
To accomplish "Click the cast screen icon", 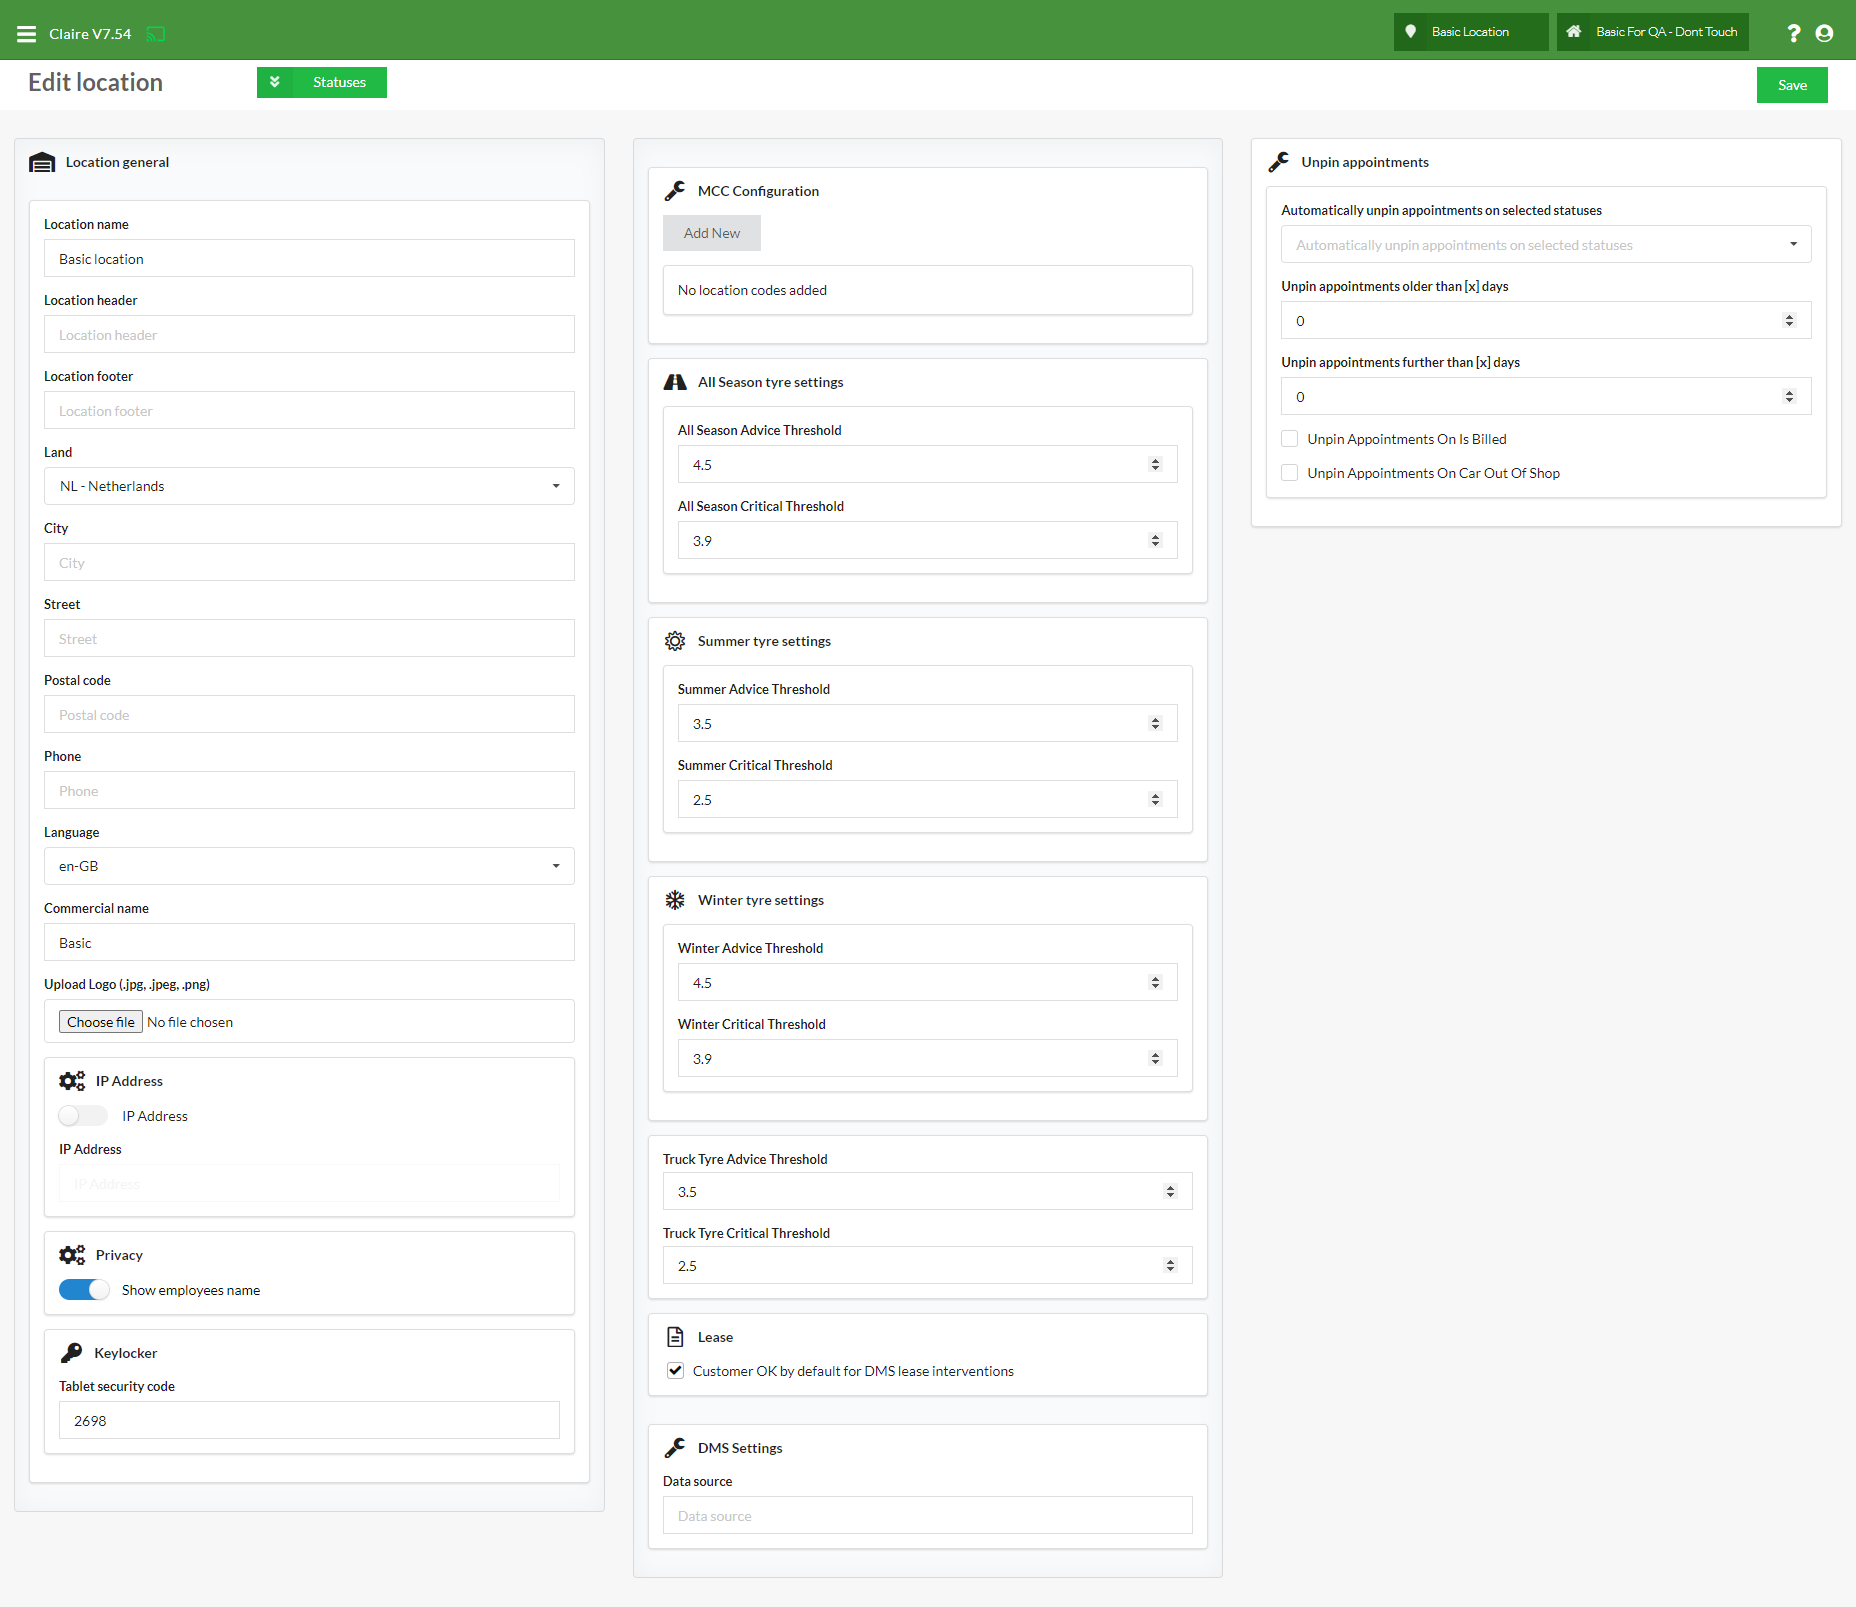I will pyautogui.click(x=155, y=34).
